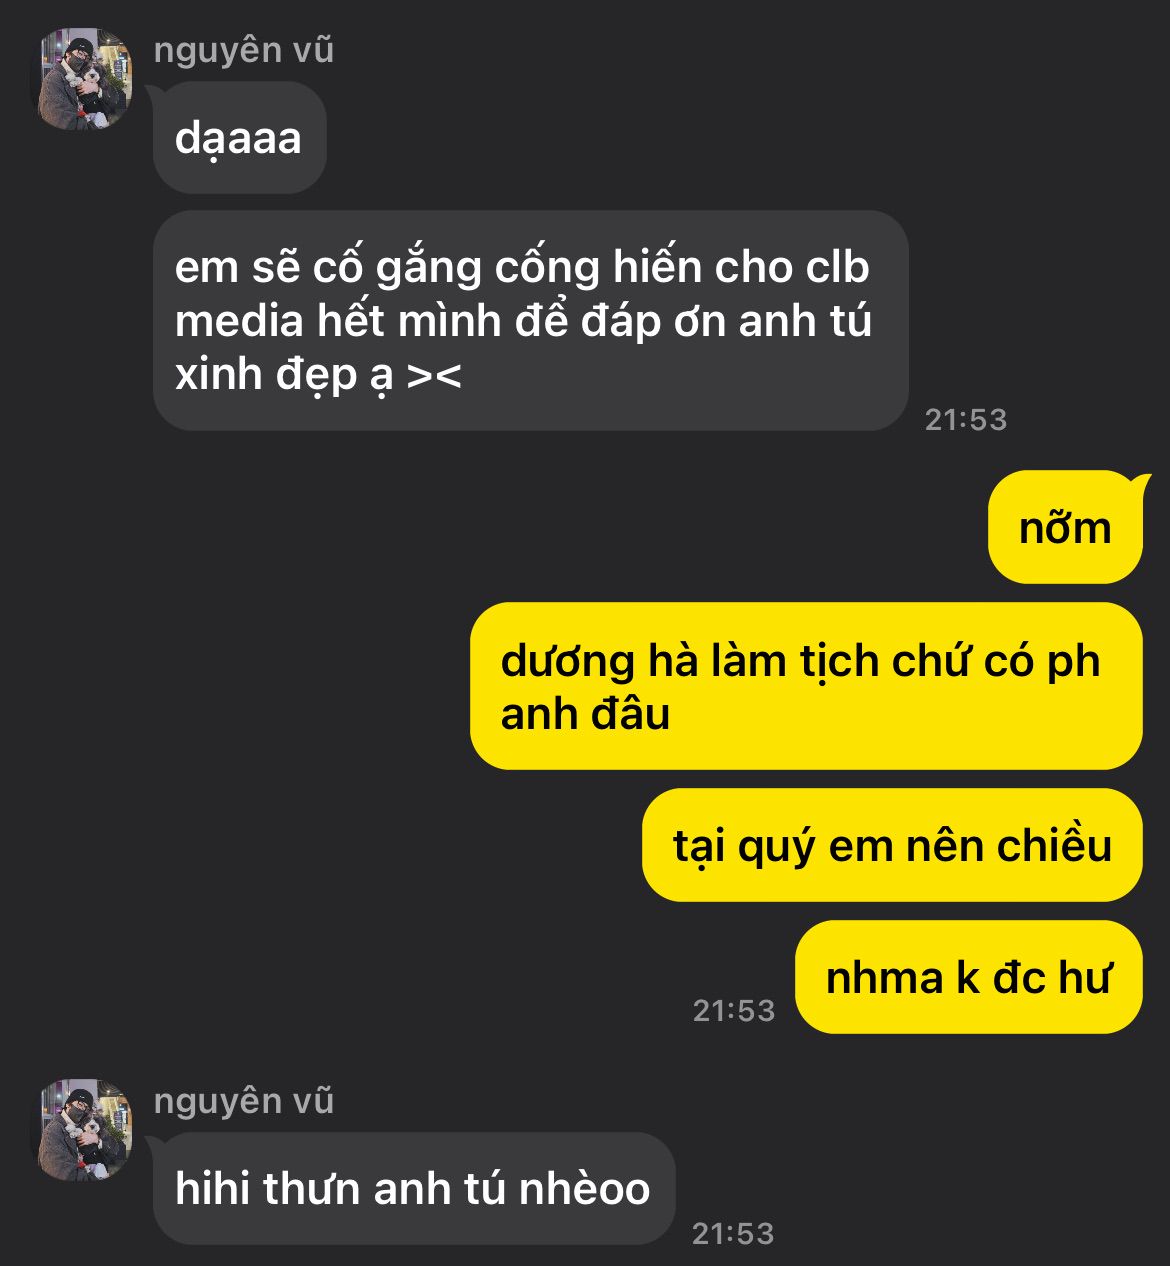Select the dương hà làm tịch message
Screen dimensions: 1170x1266
point(806,686)
